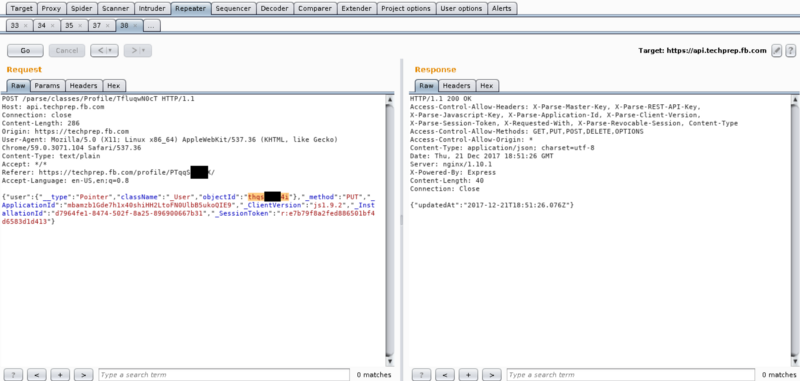Go to next match in request search
Screen dimensions: 800x381
(x=83, y=375)
